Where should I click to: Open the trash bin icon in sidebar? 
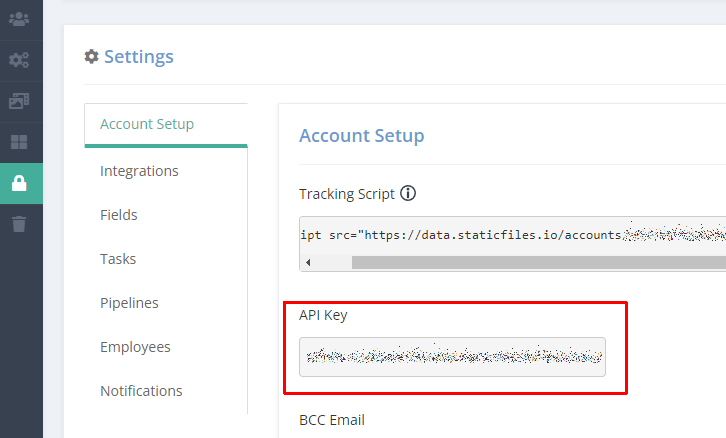click(x=19, y=224)
